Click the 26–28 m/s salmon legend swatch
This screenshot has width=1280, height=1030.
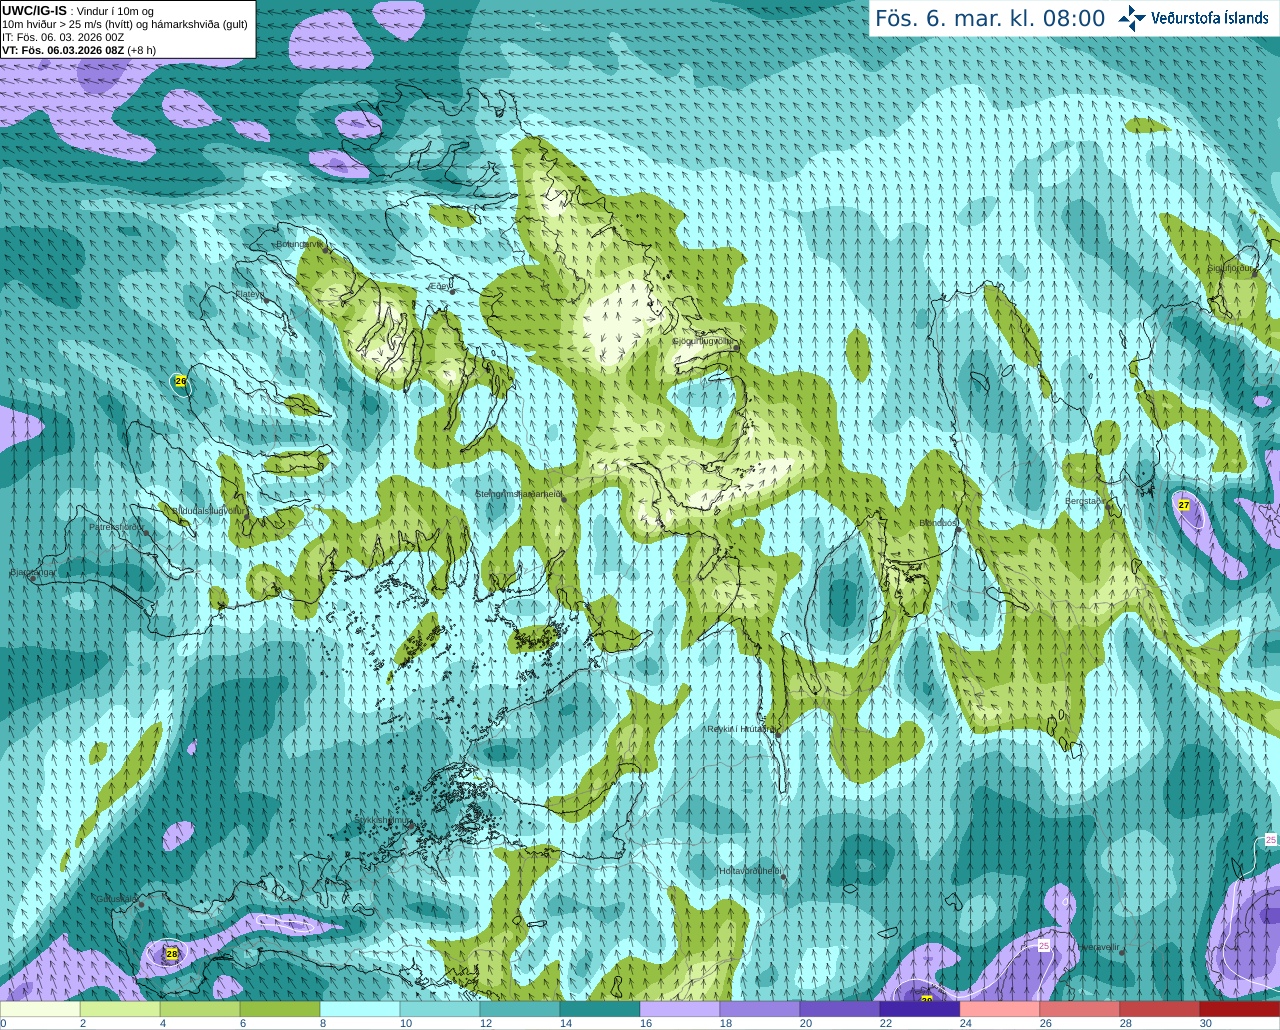pyautogui.click(x=1080, y=1009)
